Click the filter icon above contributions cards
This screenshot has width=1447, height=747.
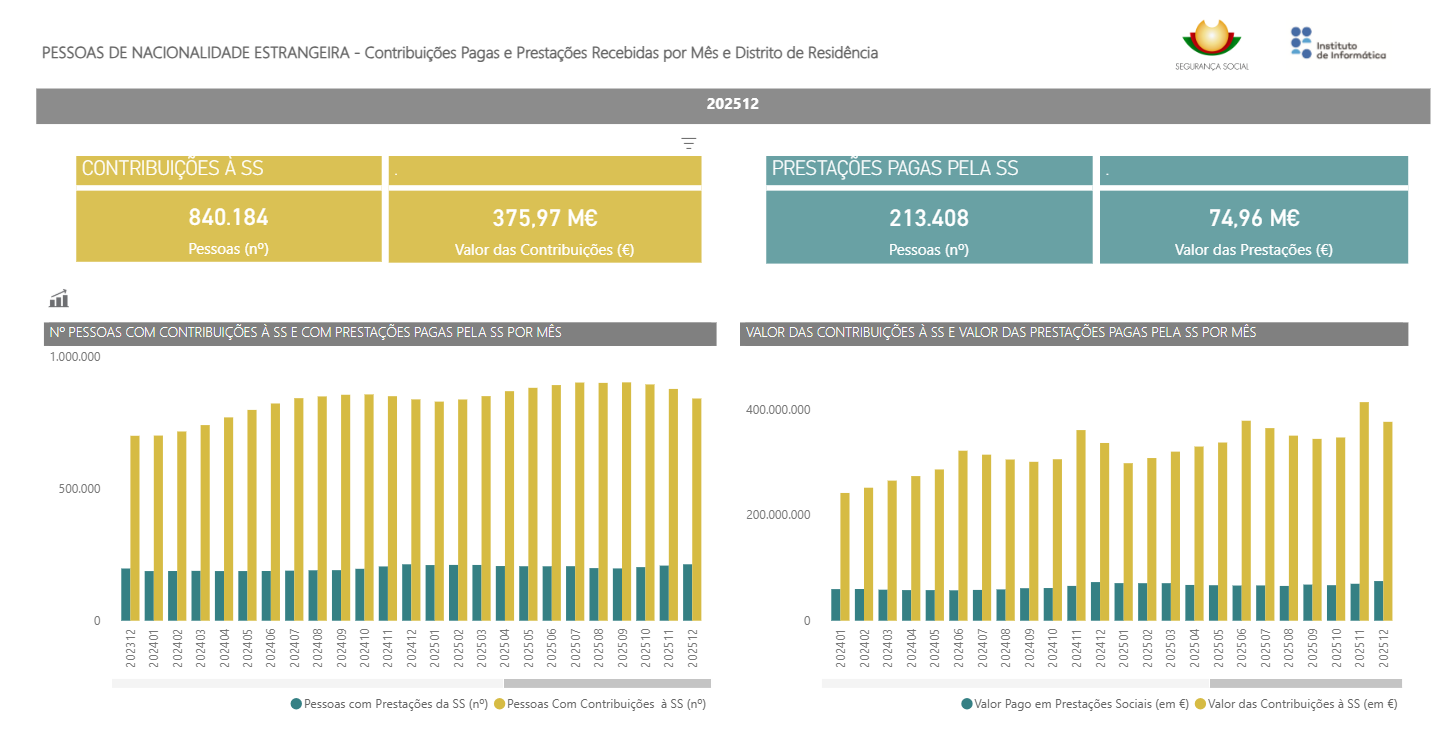coord(688,143)
